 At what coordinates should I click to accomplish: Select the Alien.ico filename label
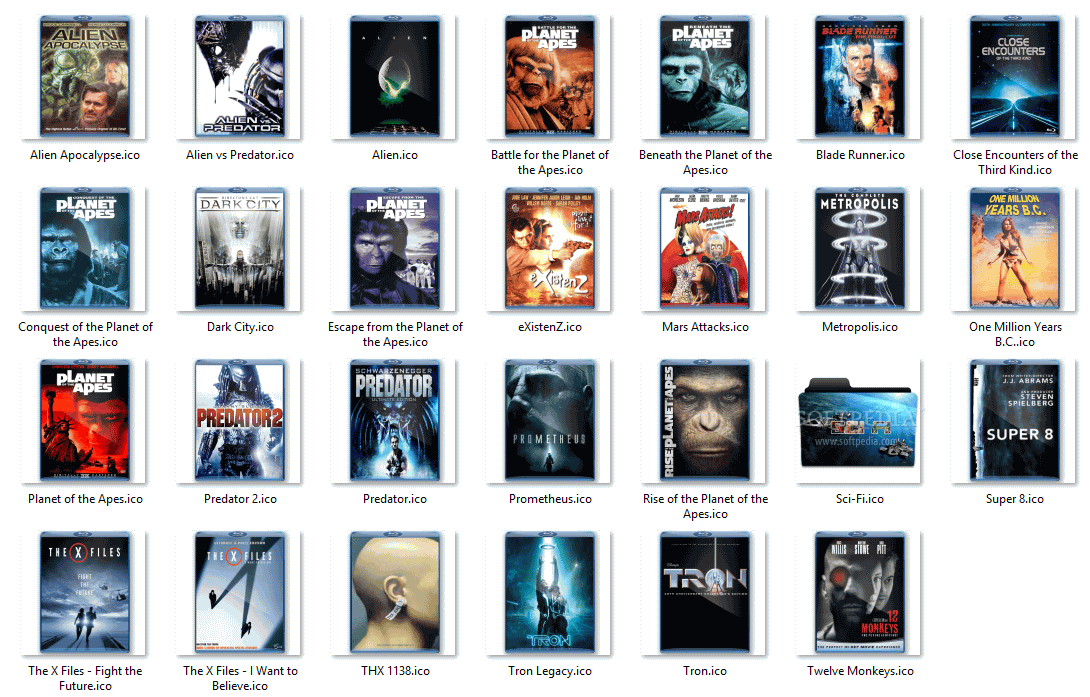pos(395,155)
